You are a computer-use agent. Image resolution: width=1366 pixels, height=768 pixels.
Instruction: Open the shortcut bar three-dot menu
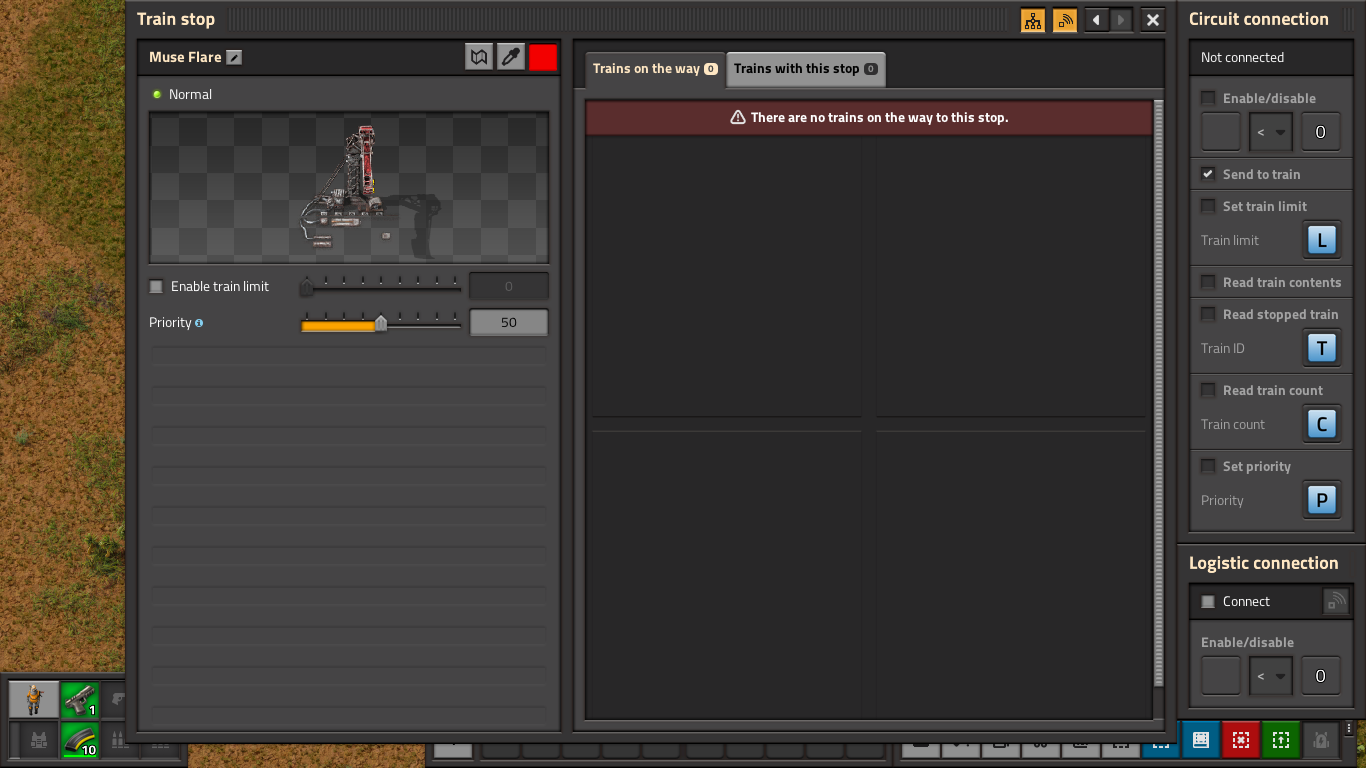(x=1348, y=728)
